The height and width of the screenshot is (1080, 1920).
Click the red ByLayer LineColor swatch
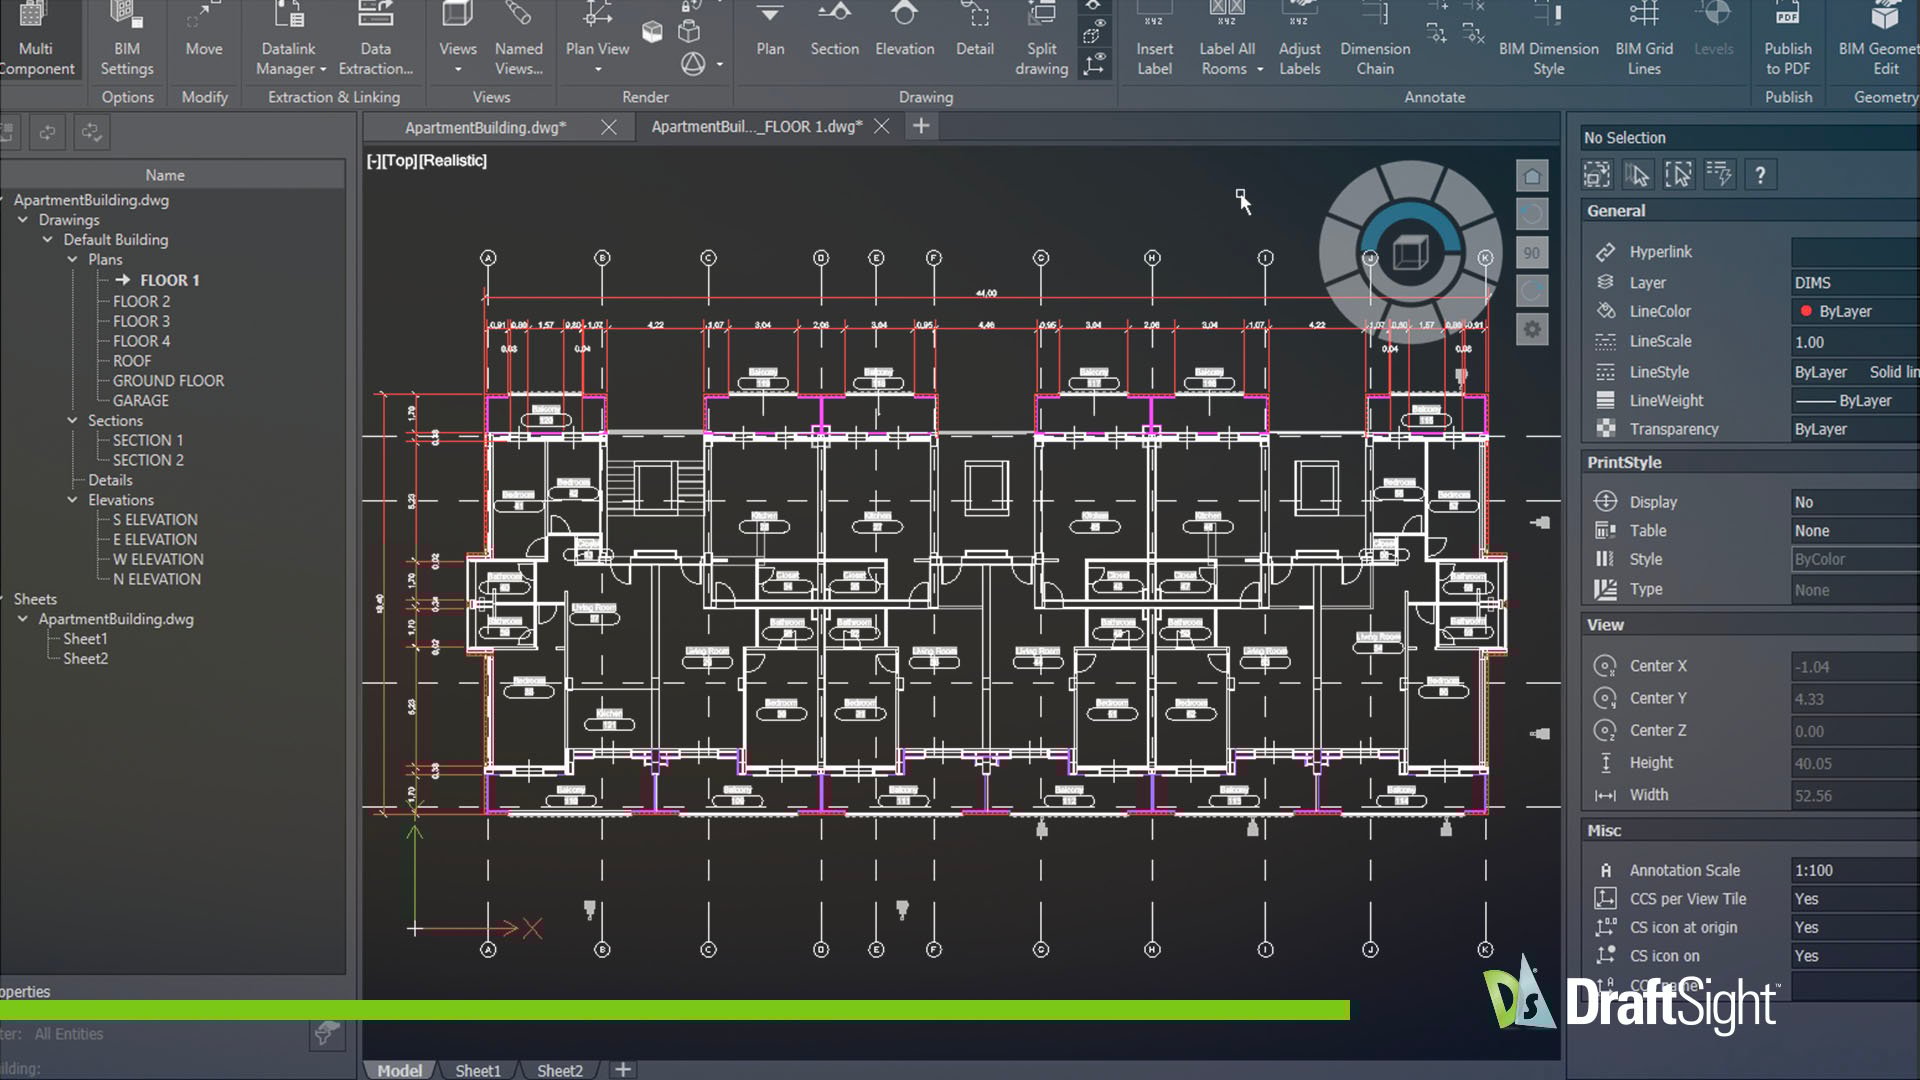pyautogui.click(x=1806, y=311)
